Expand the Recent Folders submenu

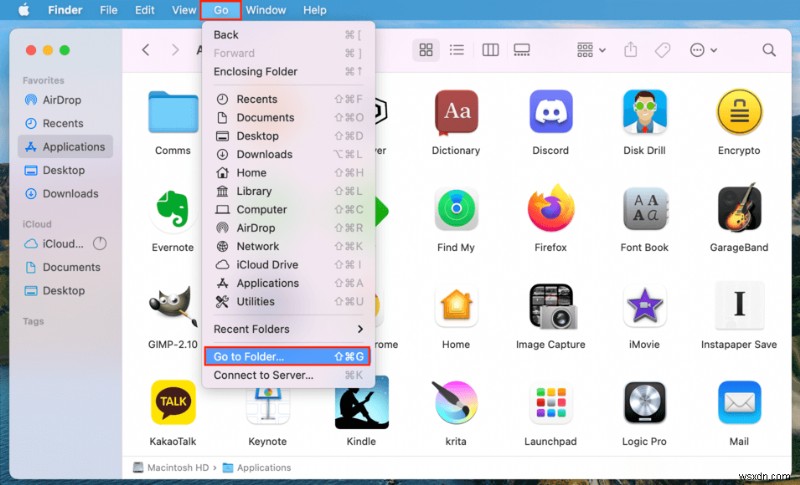288,329
